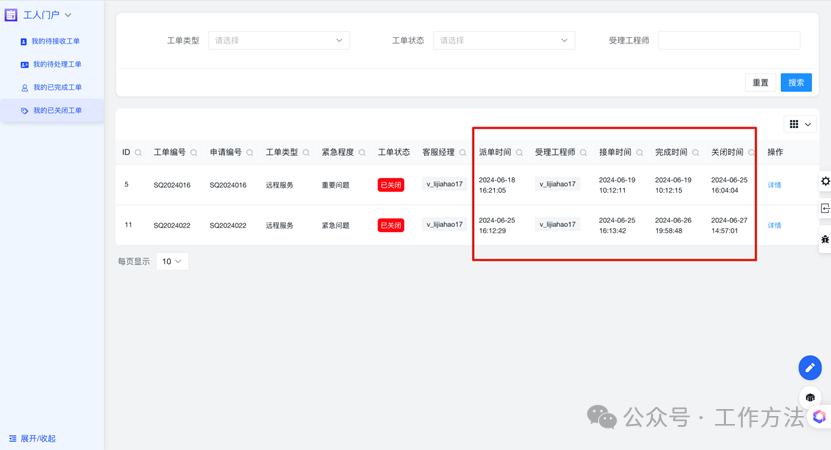The height and width of the screenshot is (450, 831).
Task: Open 我的待接收工单 menu item
Action: click(x=55, y=42)
